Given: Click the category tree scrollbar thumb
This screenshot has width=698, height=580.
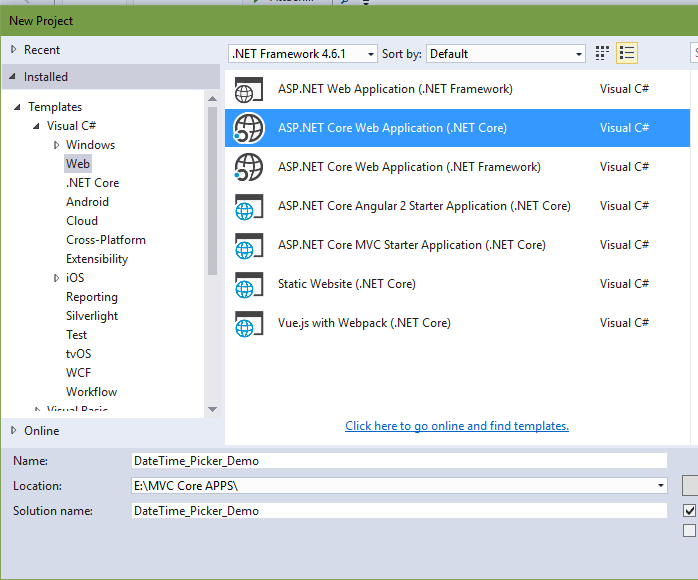Looking at the screenshot, I should tap(212, 191).
